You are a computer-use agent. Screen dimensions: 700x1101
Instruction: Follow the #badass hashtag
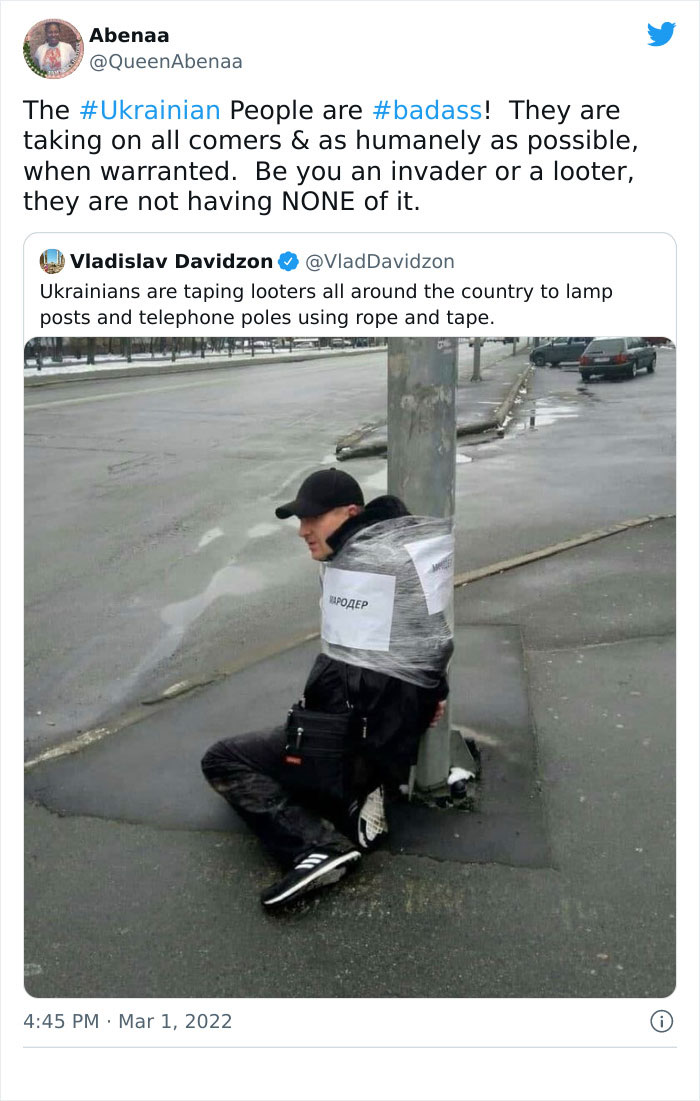(x=428, y=110)
